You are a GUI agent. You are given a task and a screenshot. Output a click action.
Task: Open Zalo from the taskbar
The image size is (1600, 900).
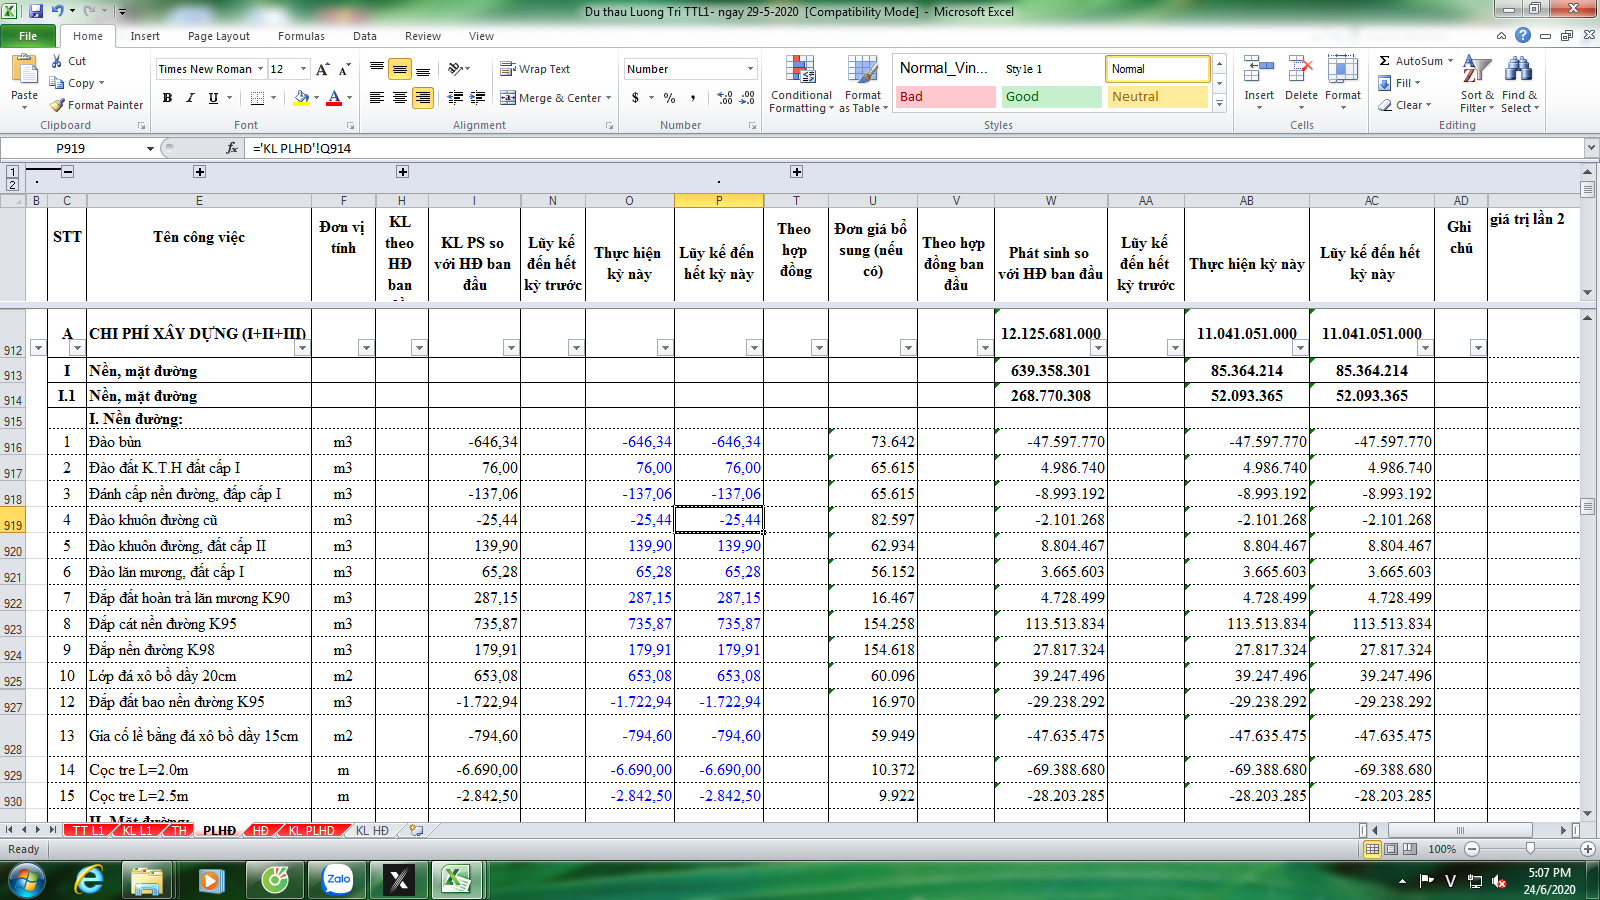pos(338,880)
